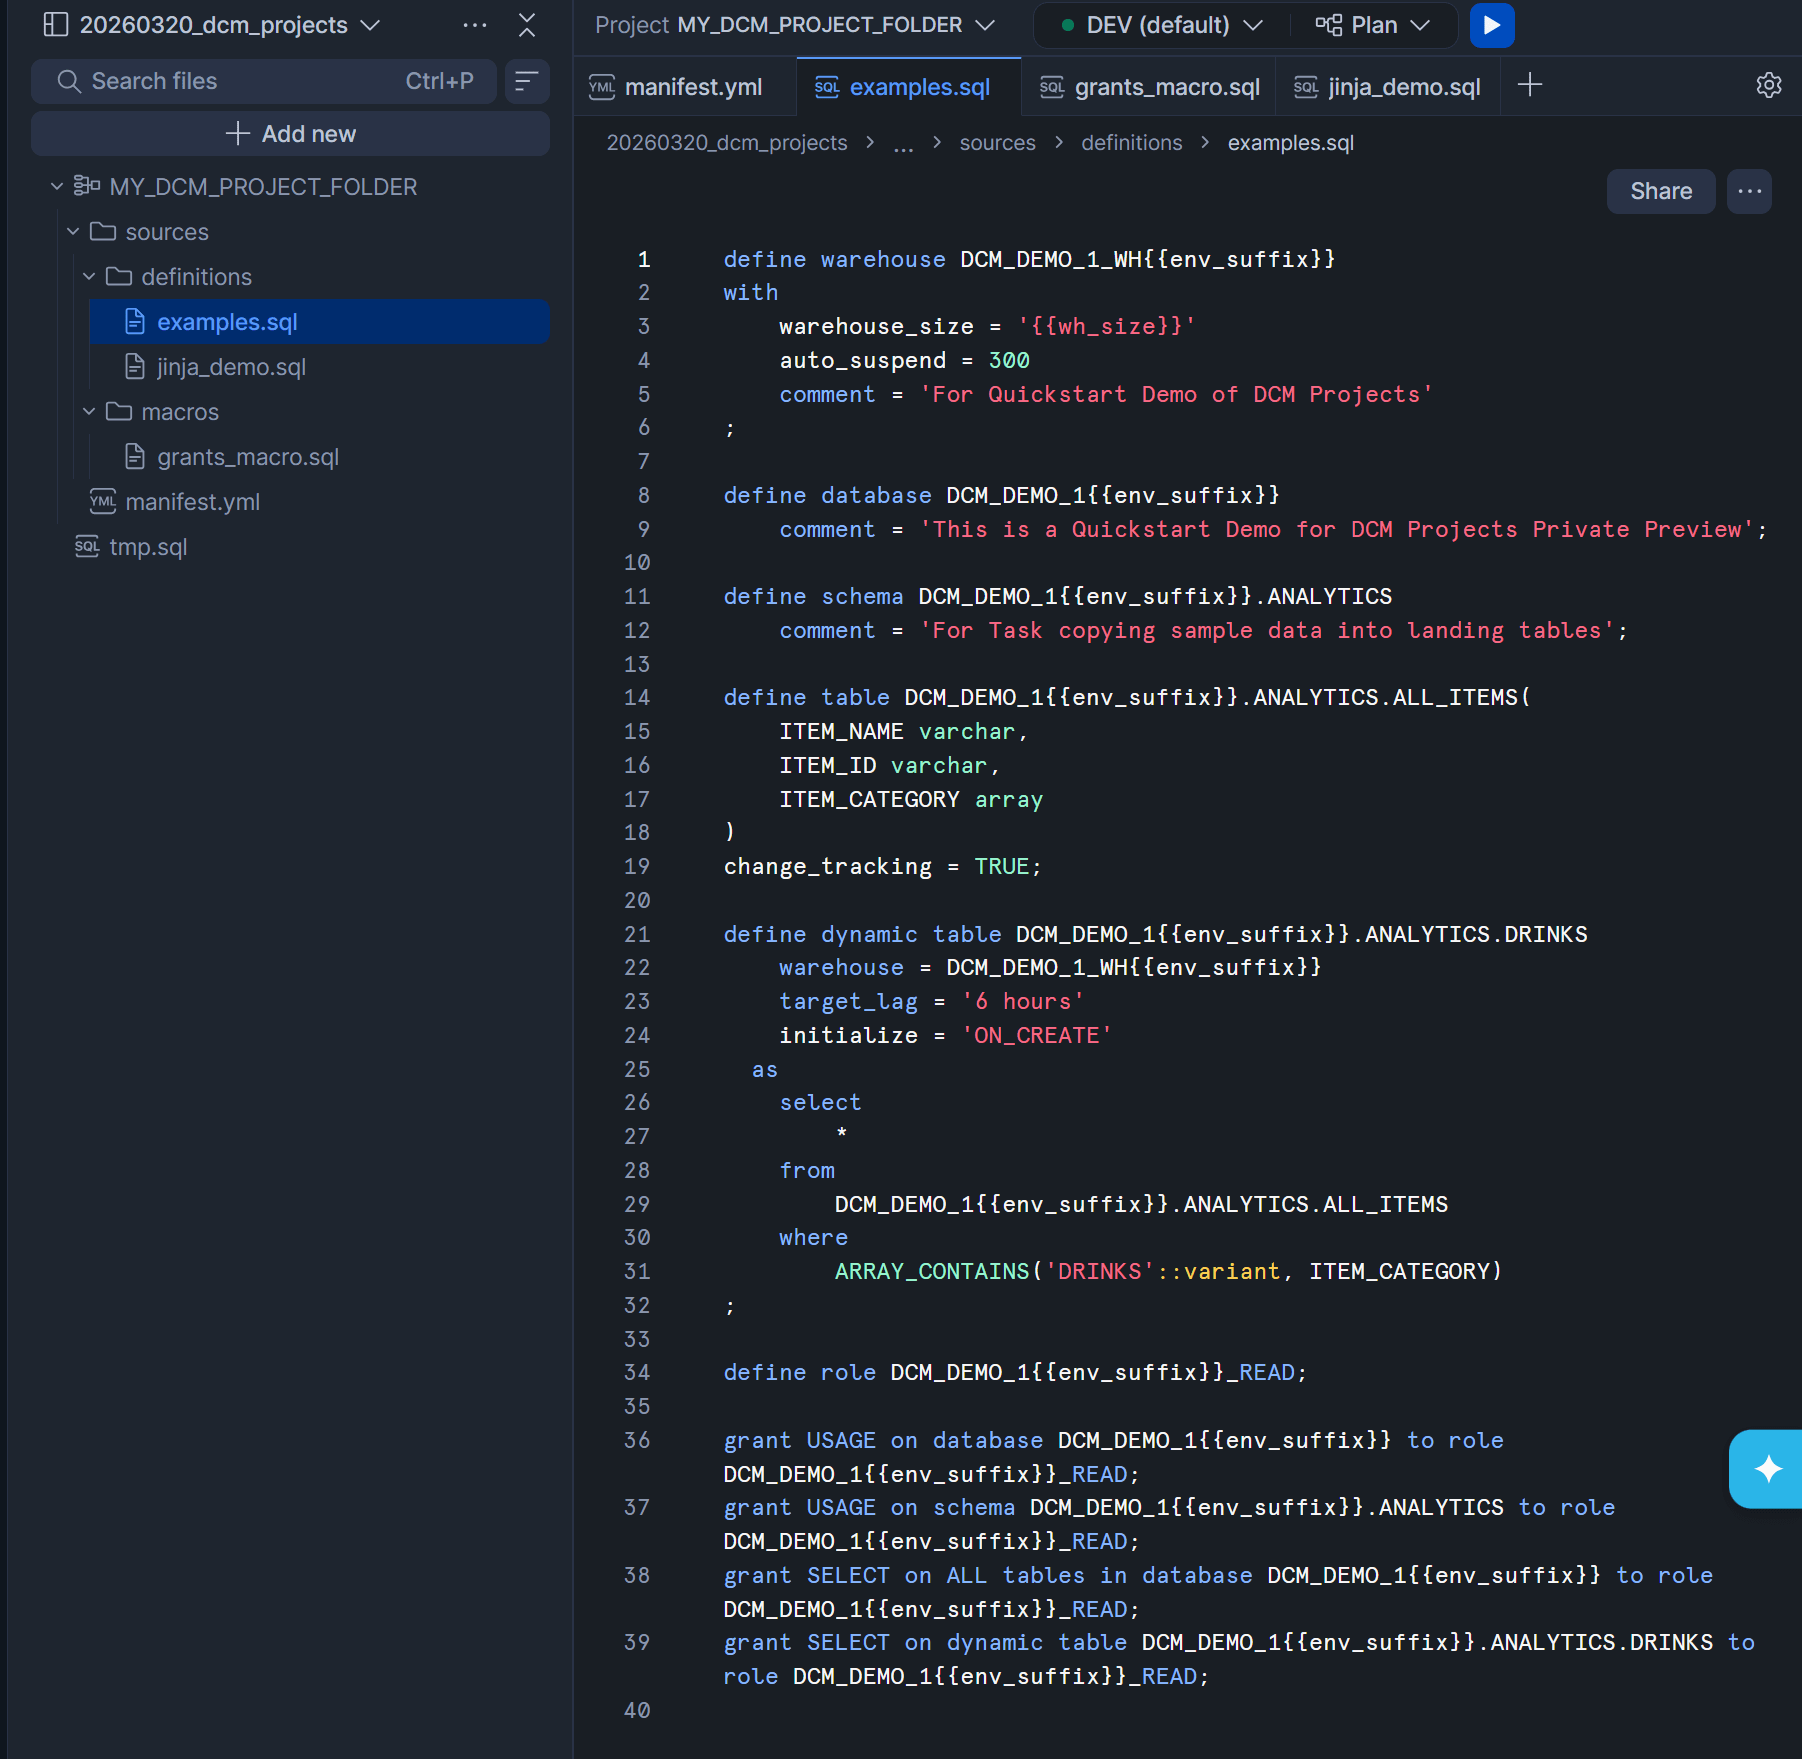Open tmp.sql in the file tree
Screen dimensions: 1802x1759
[x=148, y=547]
